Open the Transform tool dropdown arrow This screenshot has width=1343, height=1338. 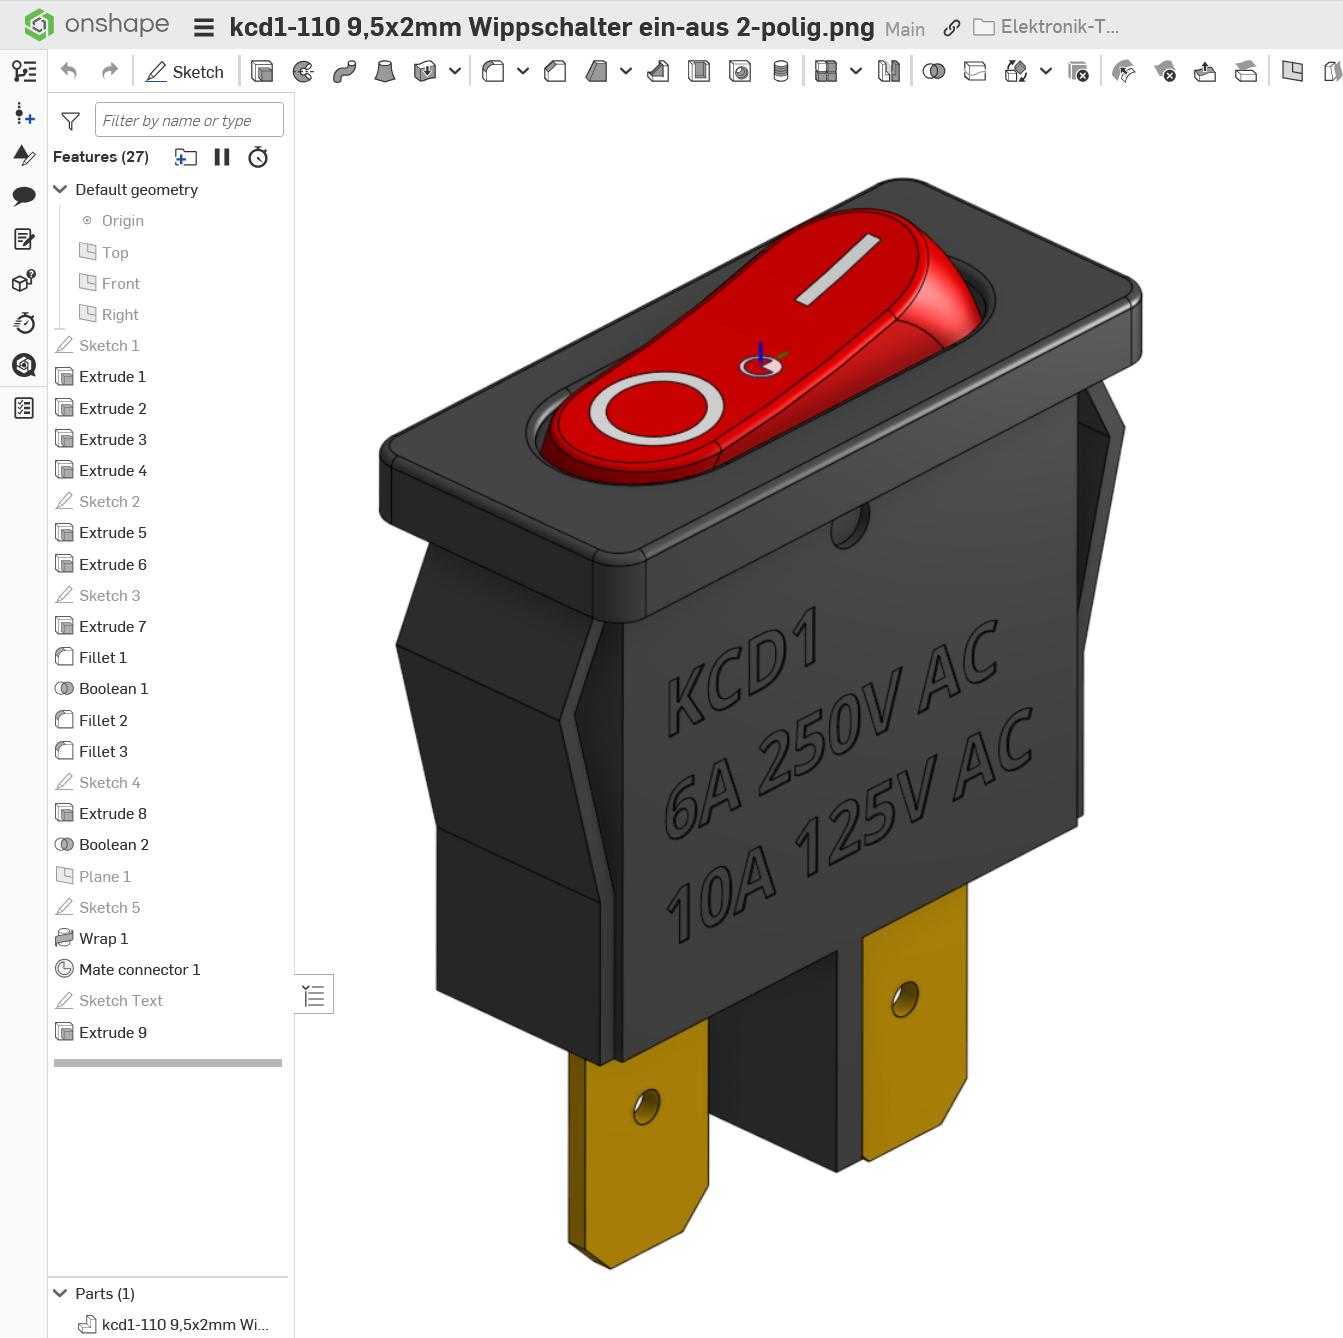(1046, 71)
